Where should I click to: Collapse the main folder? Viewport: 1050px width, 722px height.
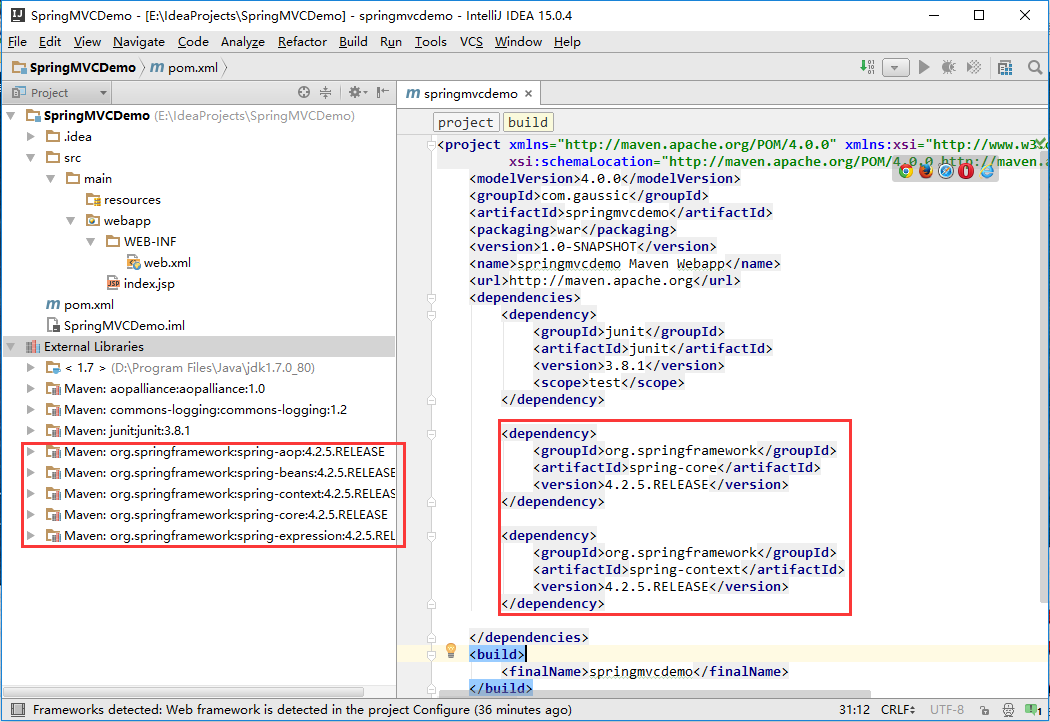(51, 179)
